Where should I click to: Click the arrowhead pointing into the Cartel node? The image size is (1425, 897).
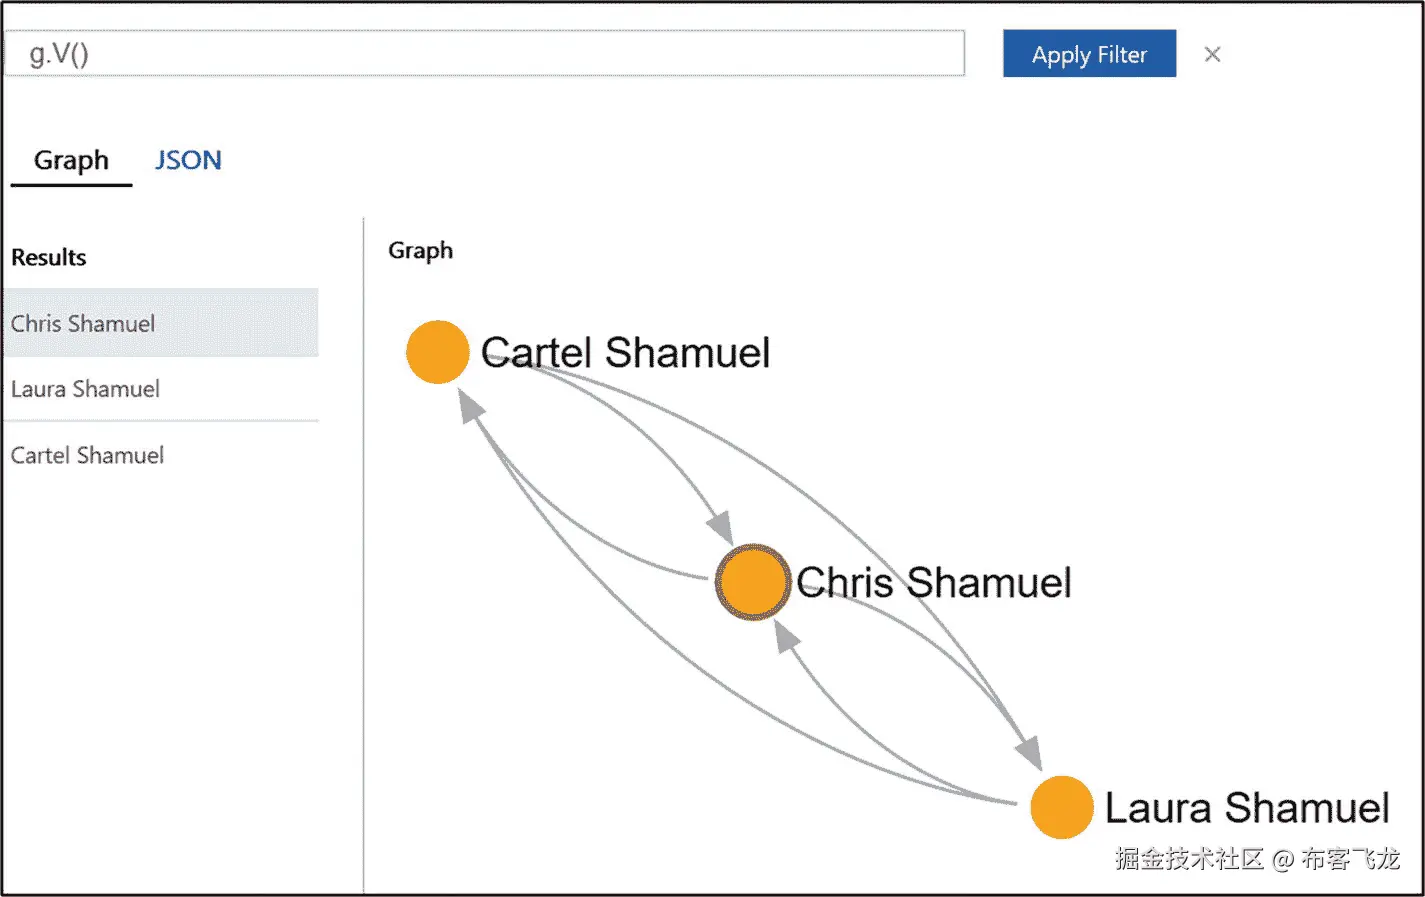471,405
